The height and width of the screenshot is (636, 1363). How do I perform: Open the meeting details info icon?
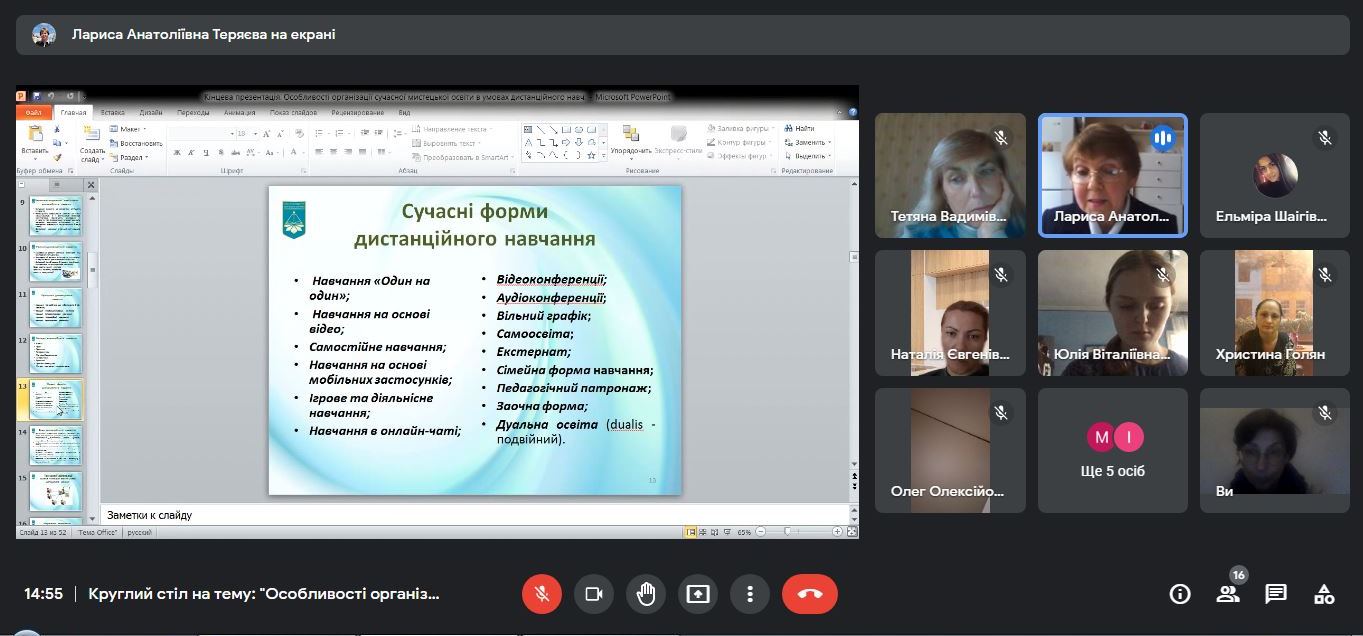click(x=1180, y=594)
